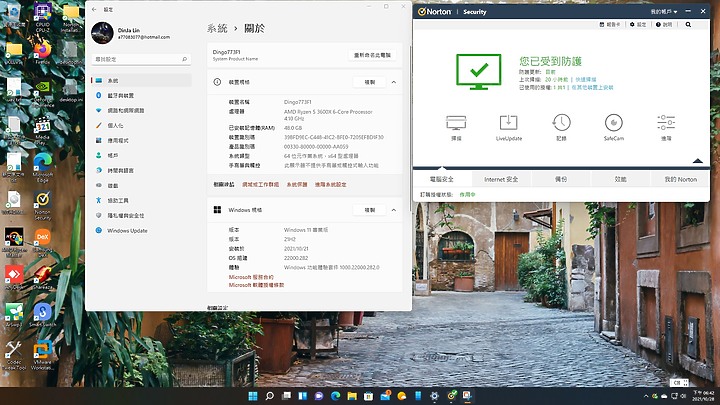720x405 pixels.
Task: Open Norton 設定 settings gear
Action: (x=638, y=24)
